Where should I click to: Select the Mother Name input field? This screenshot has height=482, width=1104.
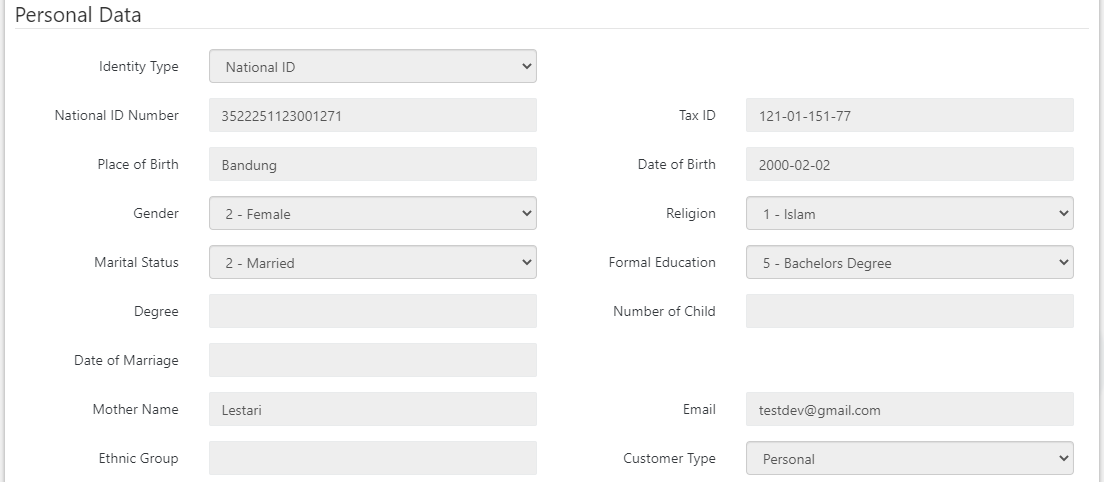click(372, 410)
